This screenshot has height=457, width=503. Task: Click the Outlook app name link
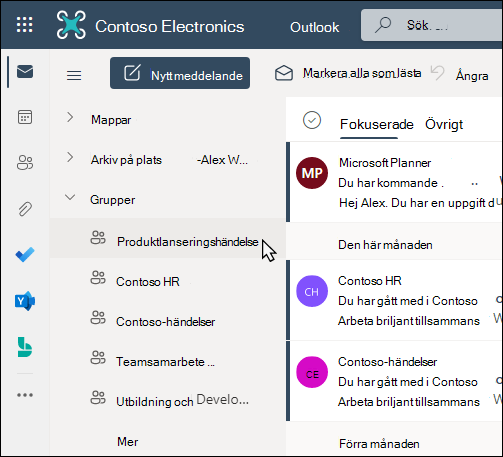click(314, 27)
